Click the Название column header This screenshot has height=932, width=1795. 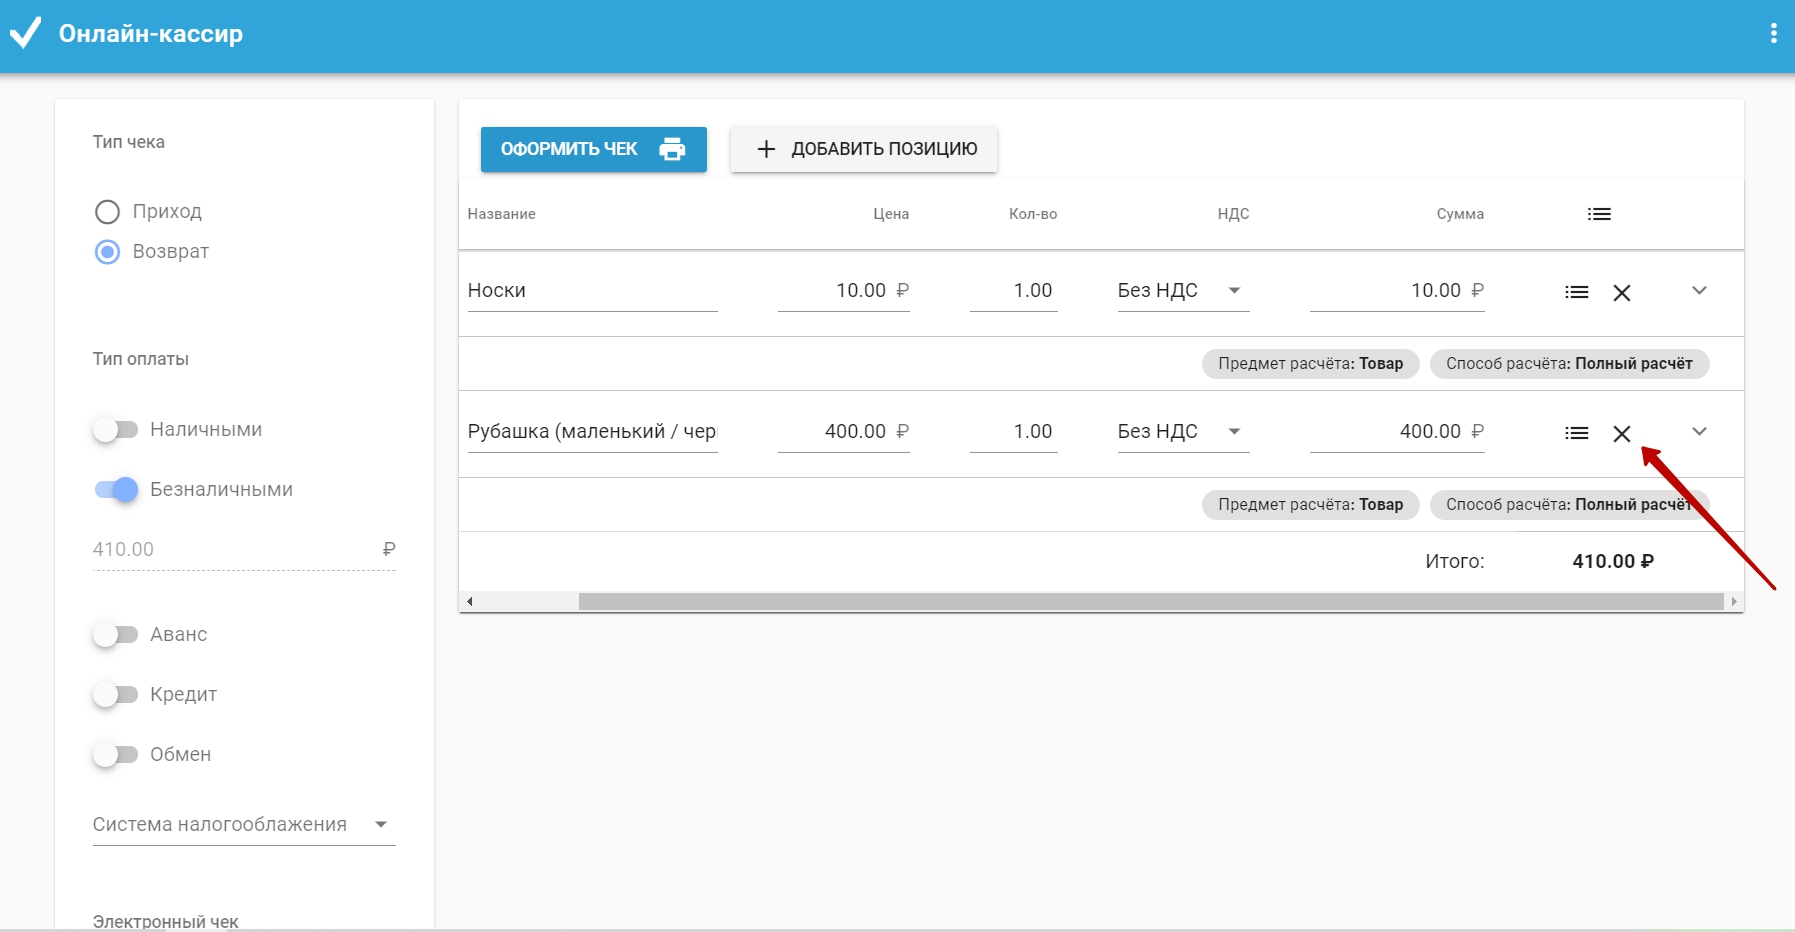click(x=502, y=214)
